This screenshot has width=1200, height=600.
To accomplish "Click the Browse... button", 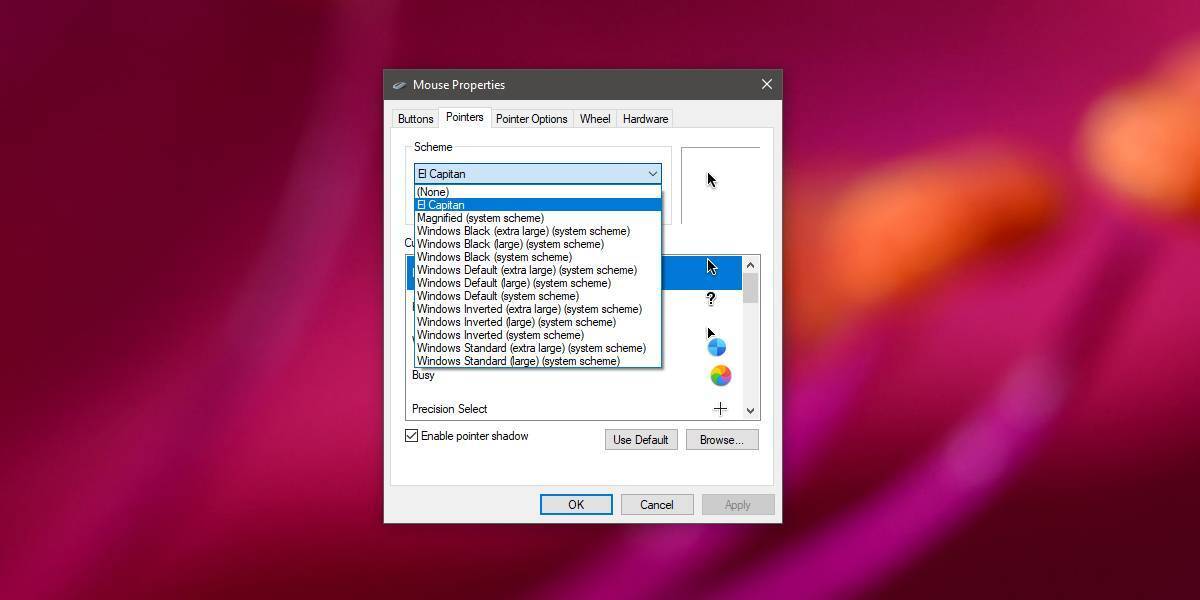I will click(722, 440).
